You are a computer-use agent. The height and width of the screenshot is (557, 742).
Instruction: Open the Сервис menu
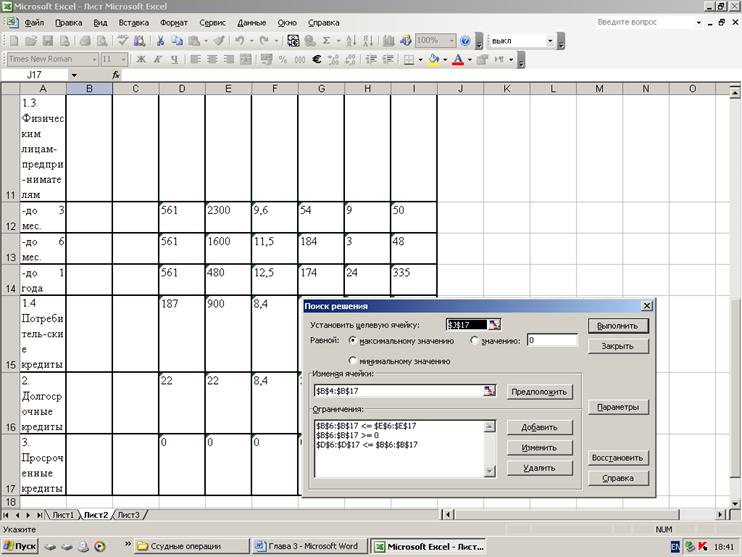(212, 23)
